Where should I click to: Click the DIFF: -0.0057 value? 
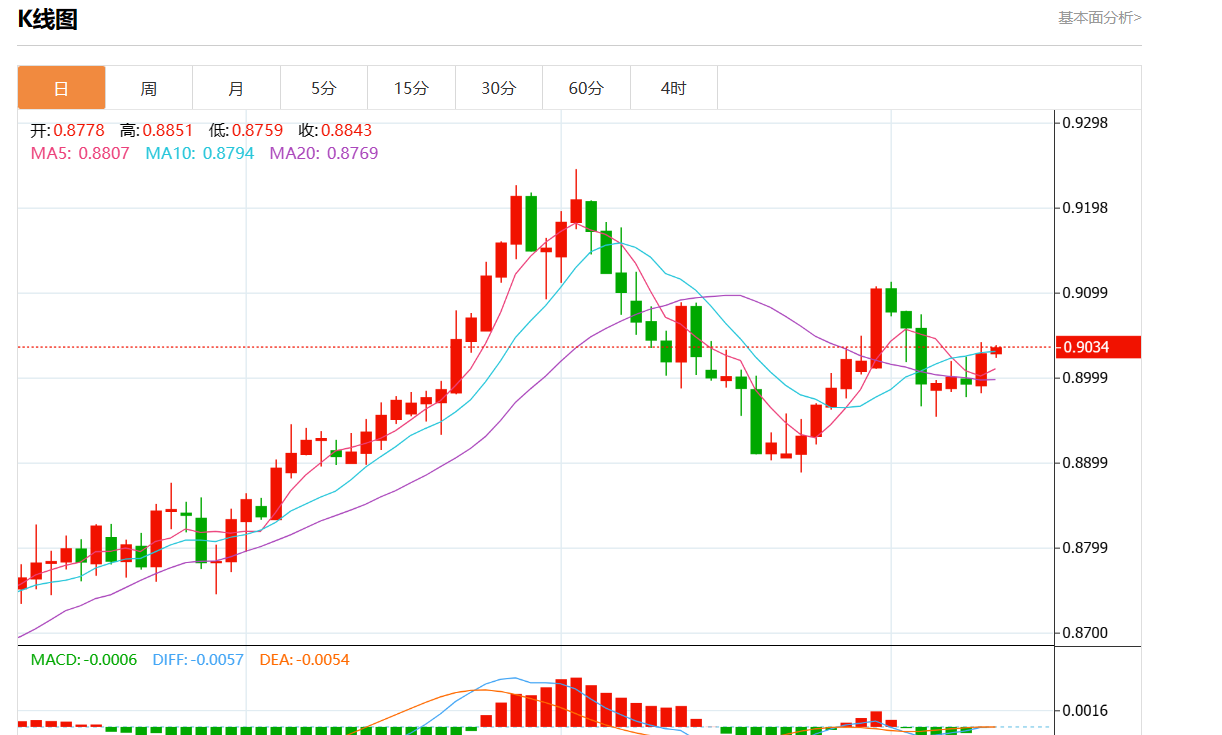tap(198, 660)
